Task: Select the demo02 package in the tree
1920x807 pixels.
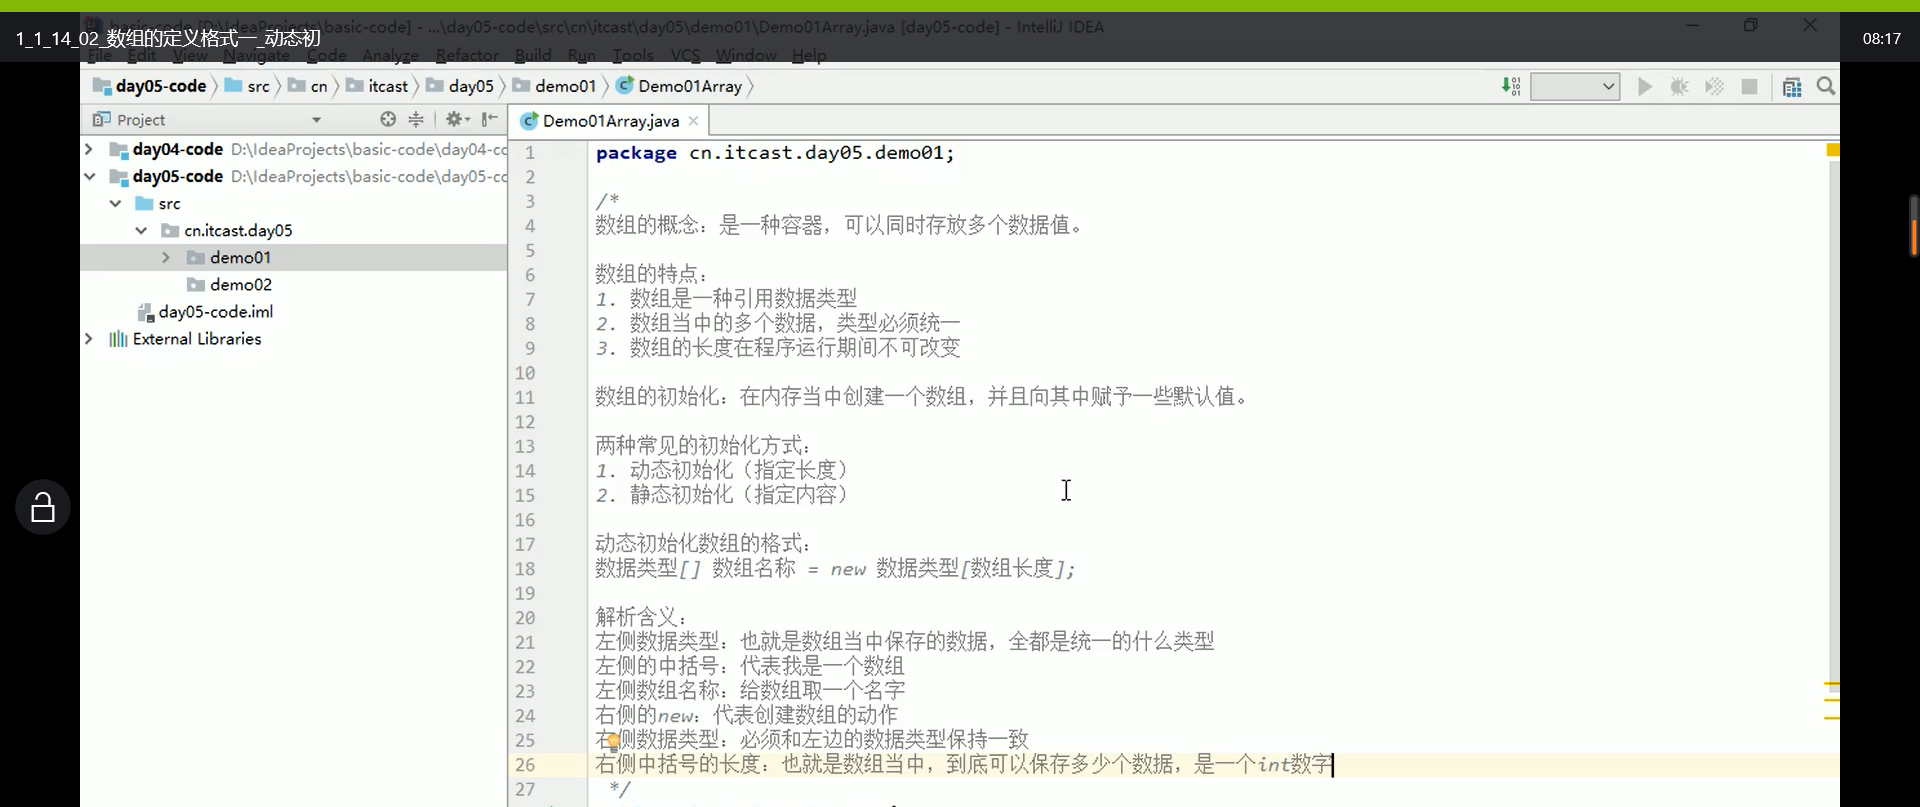Action: pos(240,284)
